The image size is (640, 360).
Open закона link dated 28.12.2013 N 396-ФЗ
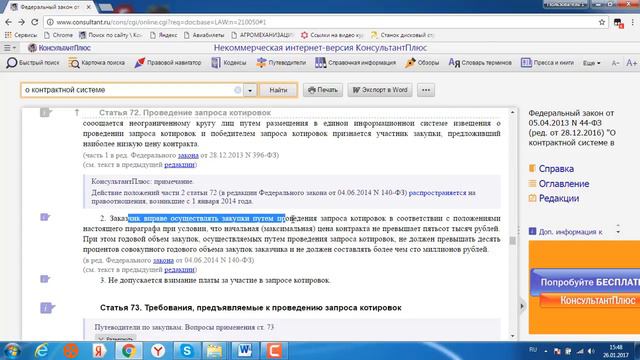[x=188, y=155]
